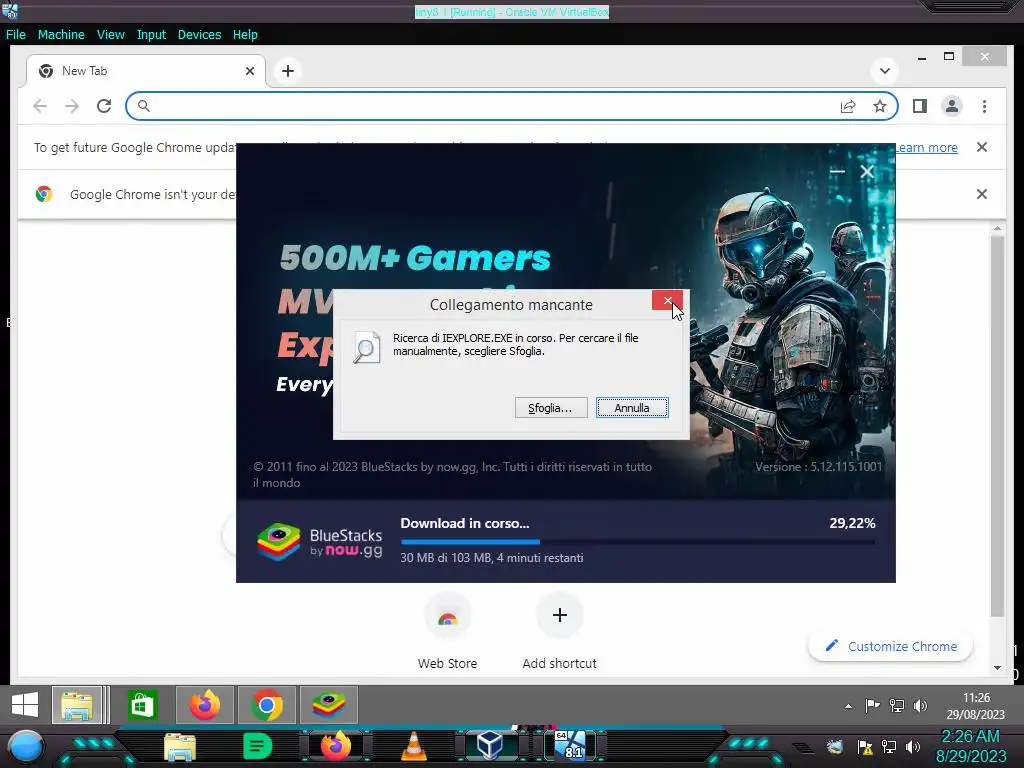The image size is (1024, 768).
Task: Click host volume tray icon
Action: [x=913, y=746]
